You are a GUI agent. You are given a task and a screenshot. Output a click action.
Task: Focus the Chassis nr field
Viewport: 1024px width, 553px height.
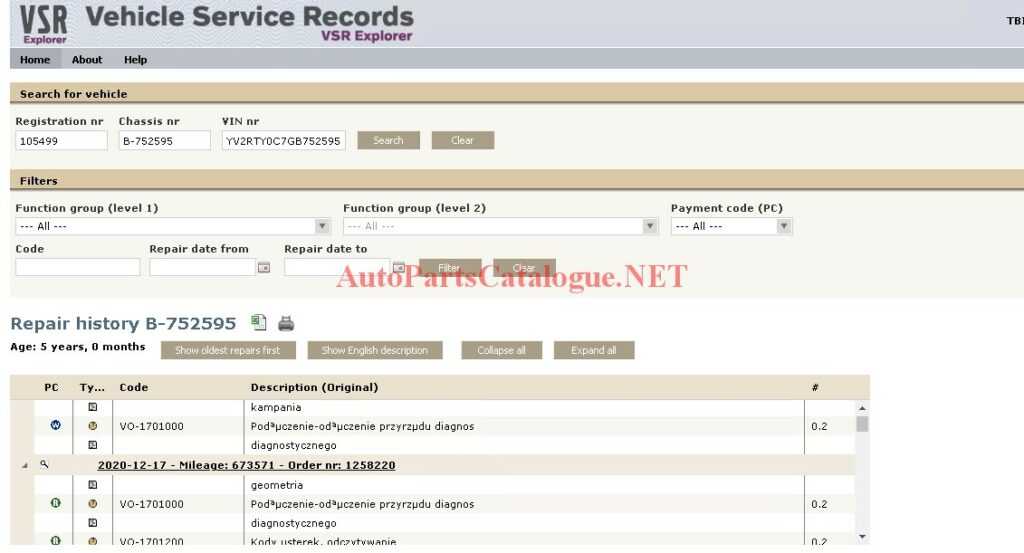165,140
